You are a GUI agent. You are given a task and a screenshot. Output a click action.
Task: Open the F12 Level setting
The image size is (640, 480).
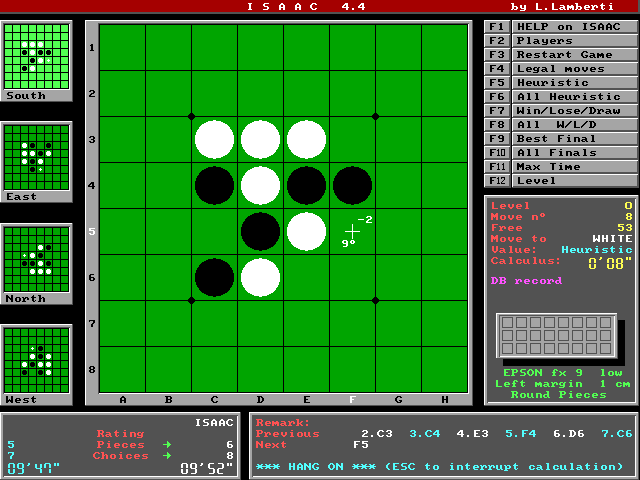tap(560, 180)
